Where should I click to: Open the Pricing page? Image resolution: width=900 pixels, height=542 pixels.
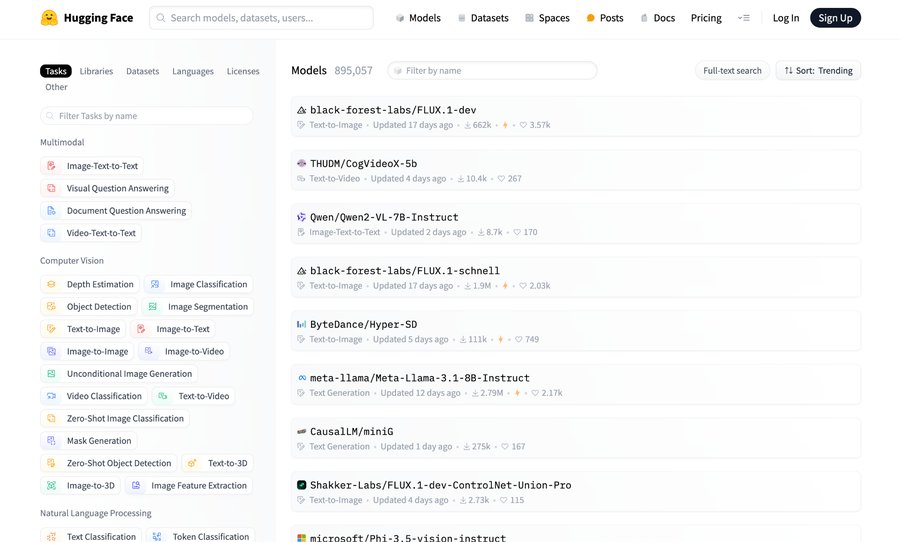(x=706, y=18)
